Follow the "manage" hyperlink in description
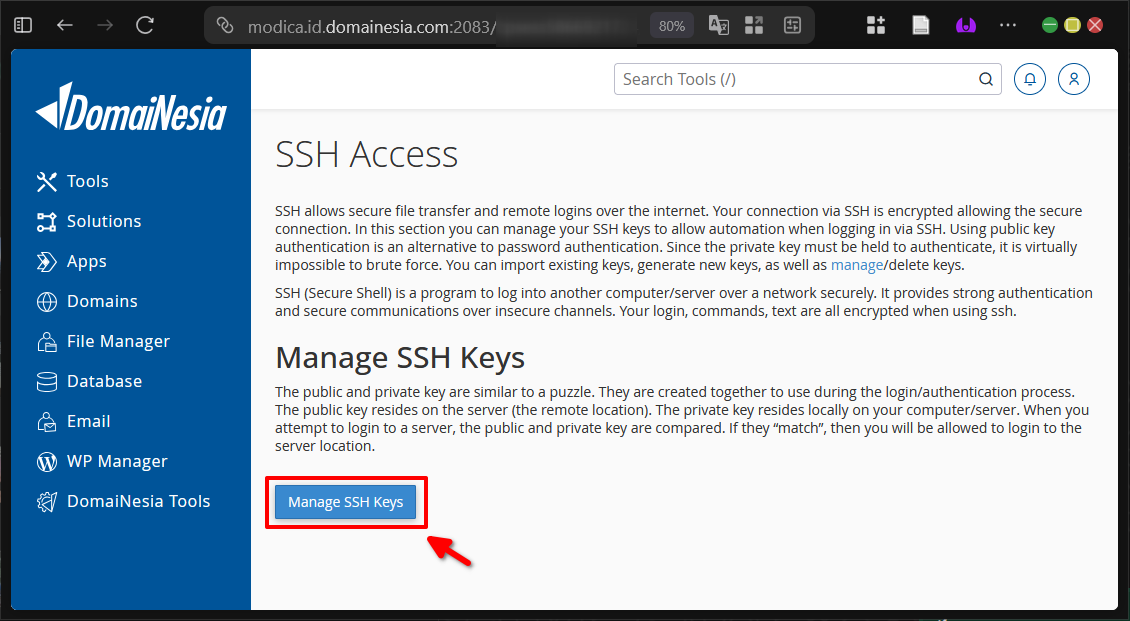Viewport: 1130px width, 621px height. [857, 265]
